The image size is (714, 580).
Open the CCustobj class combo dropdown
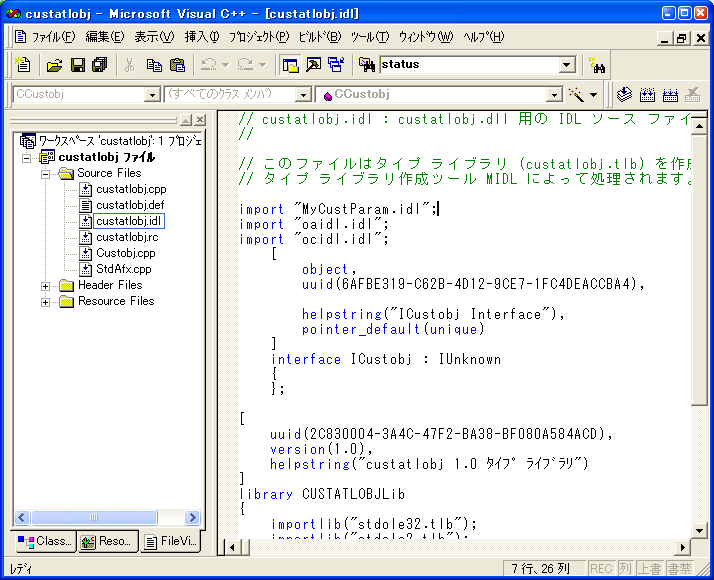tap(152, 95)
